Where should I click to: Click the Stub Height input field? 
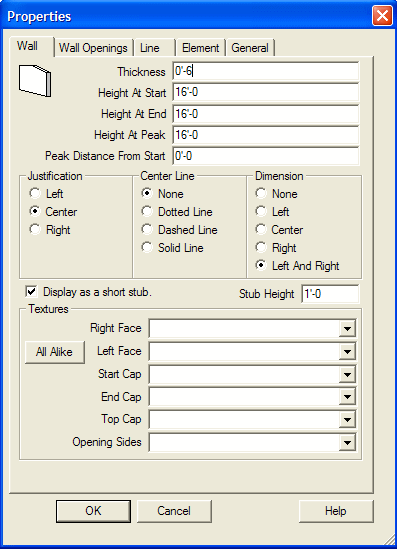pyautogui.click(x=330, y=293)
